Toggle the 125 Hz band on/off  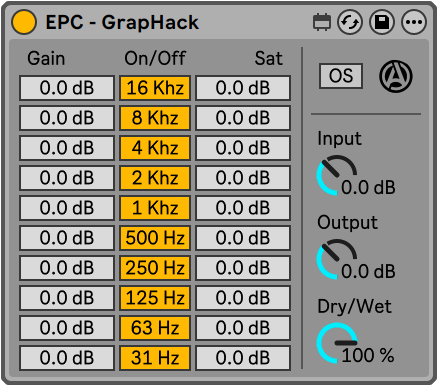point(155,298)
